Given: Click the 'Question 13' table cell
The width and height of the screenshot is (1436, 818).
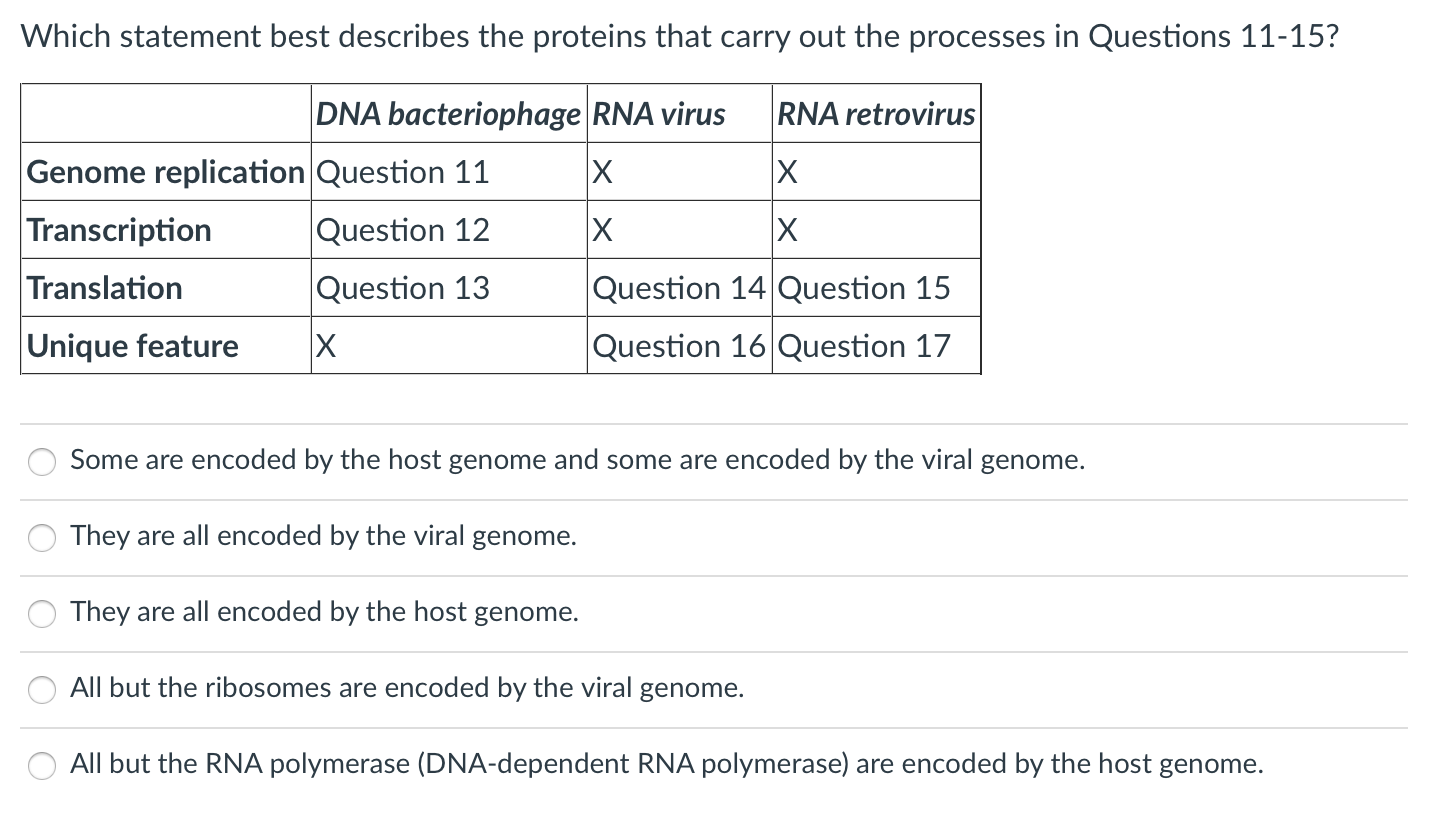Looking at the screenshot, I should click(x=449, y=288).
